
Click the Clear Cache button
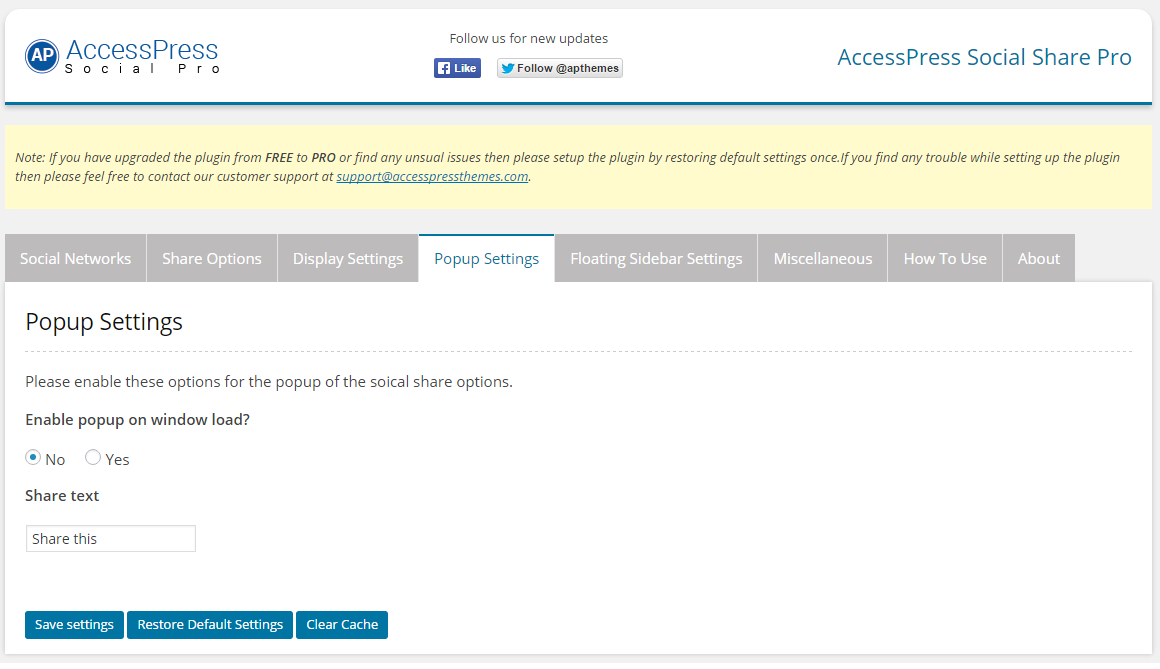pyautogui.click(x=342, y=625)
